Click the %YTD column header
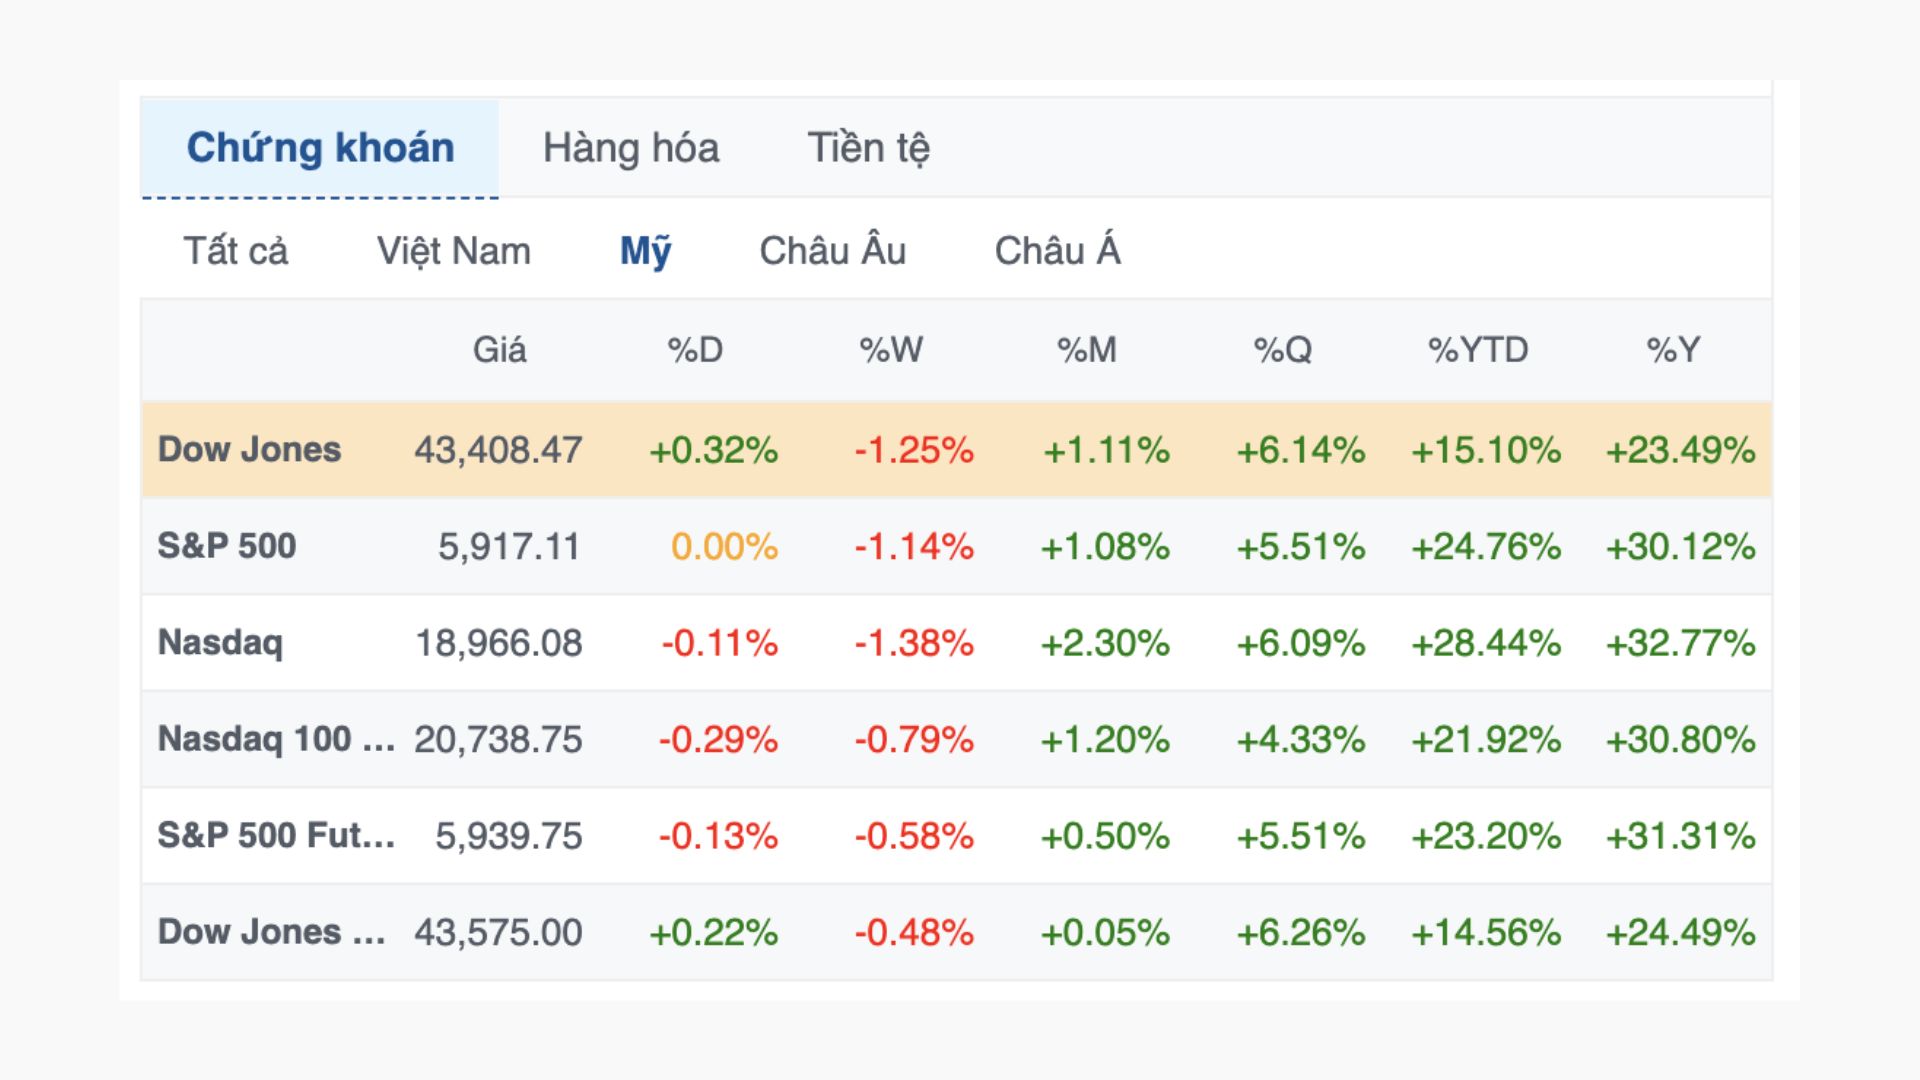The image size is (1920, 1080). click(x=1478, y=350)
